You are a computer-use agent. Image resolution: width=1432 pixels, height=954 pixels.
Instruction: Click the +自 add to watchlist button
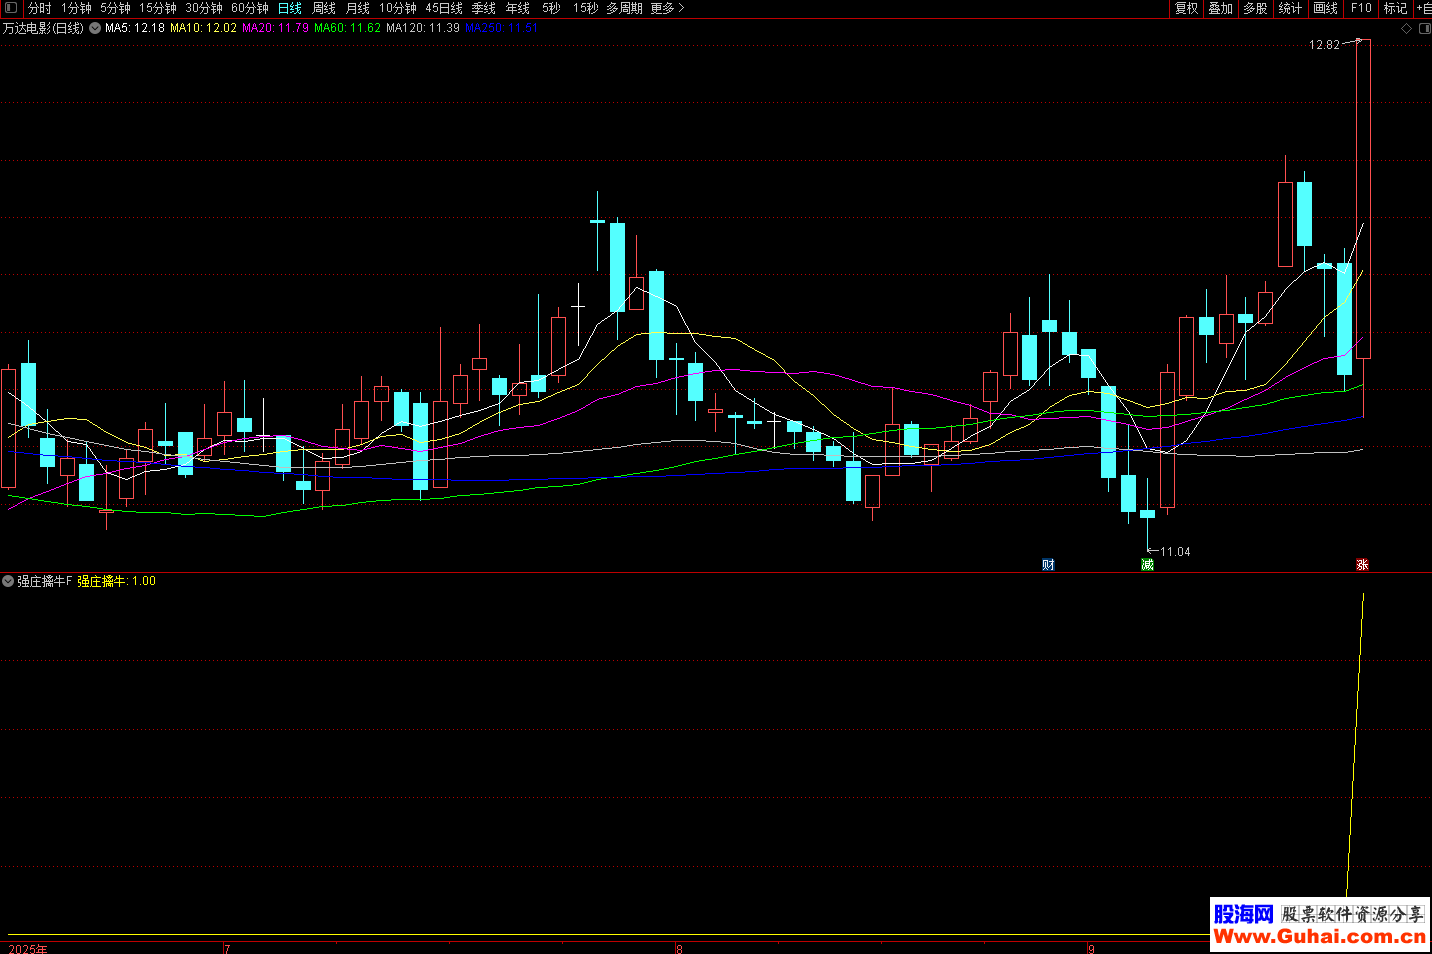[x=1424, y=8]
